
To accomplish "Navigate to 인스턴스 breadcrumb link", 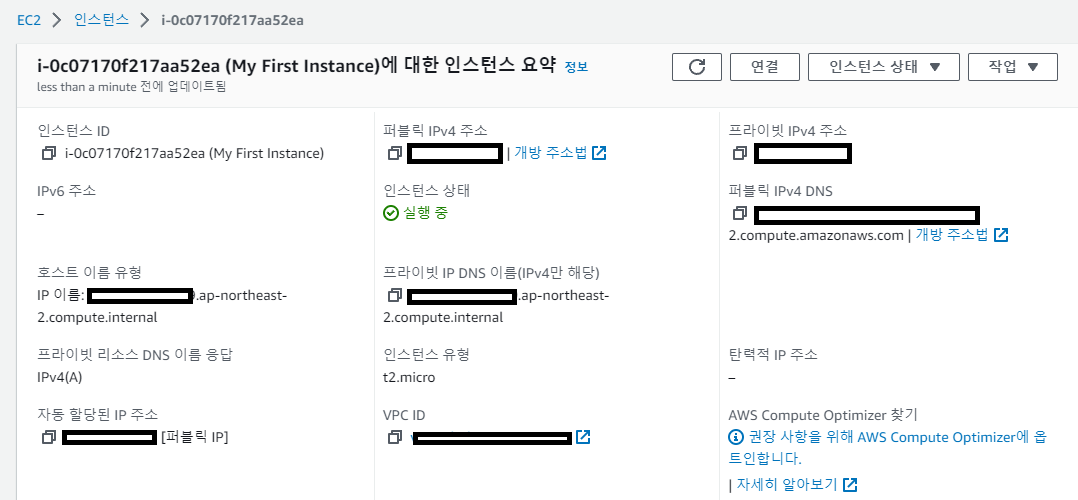I will point(101,20).
